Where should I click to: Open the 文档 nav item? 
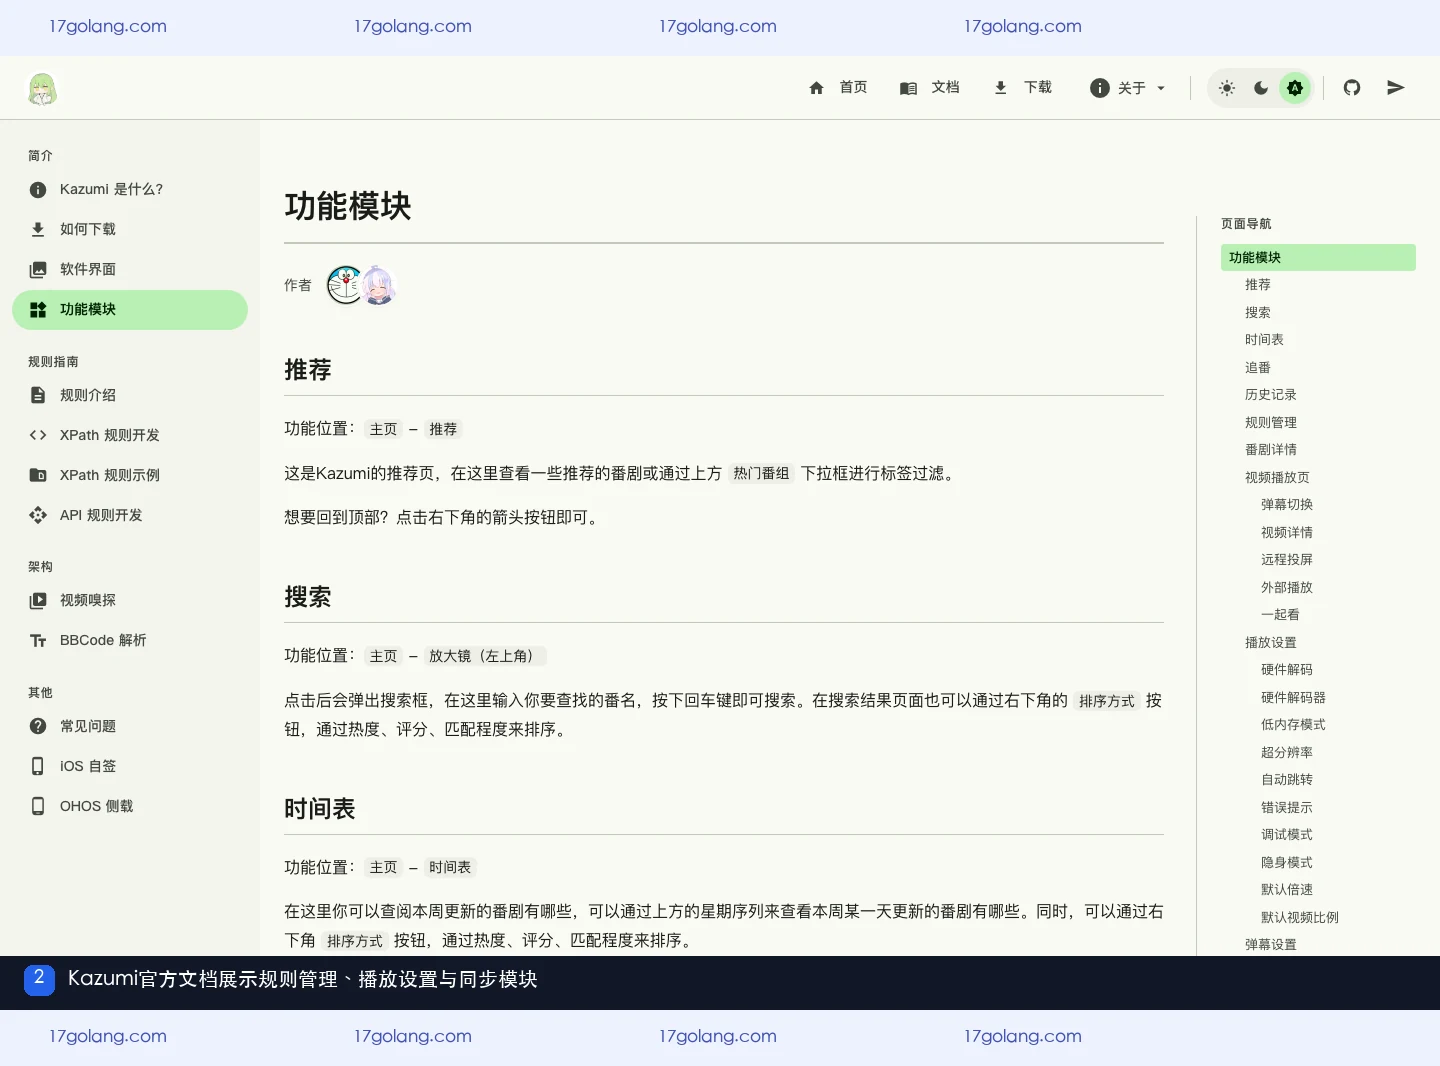(945, 87)
